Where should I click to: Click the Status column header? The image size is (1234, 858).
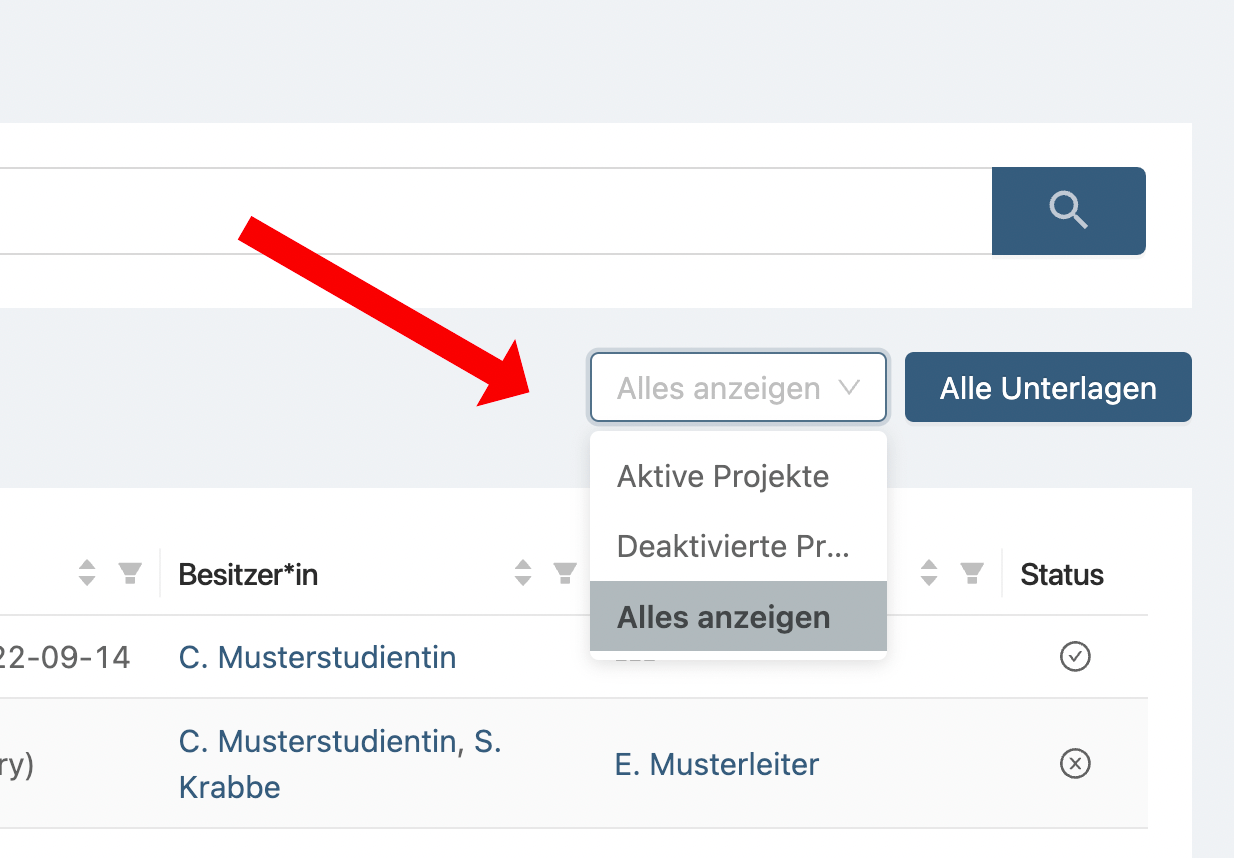(1062, 574)
